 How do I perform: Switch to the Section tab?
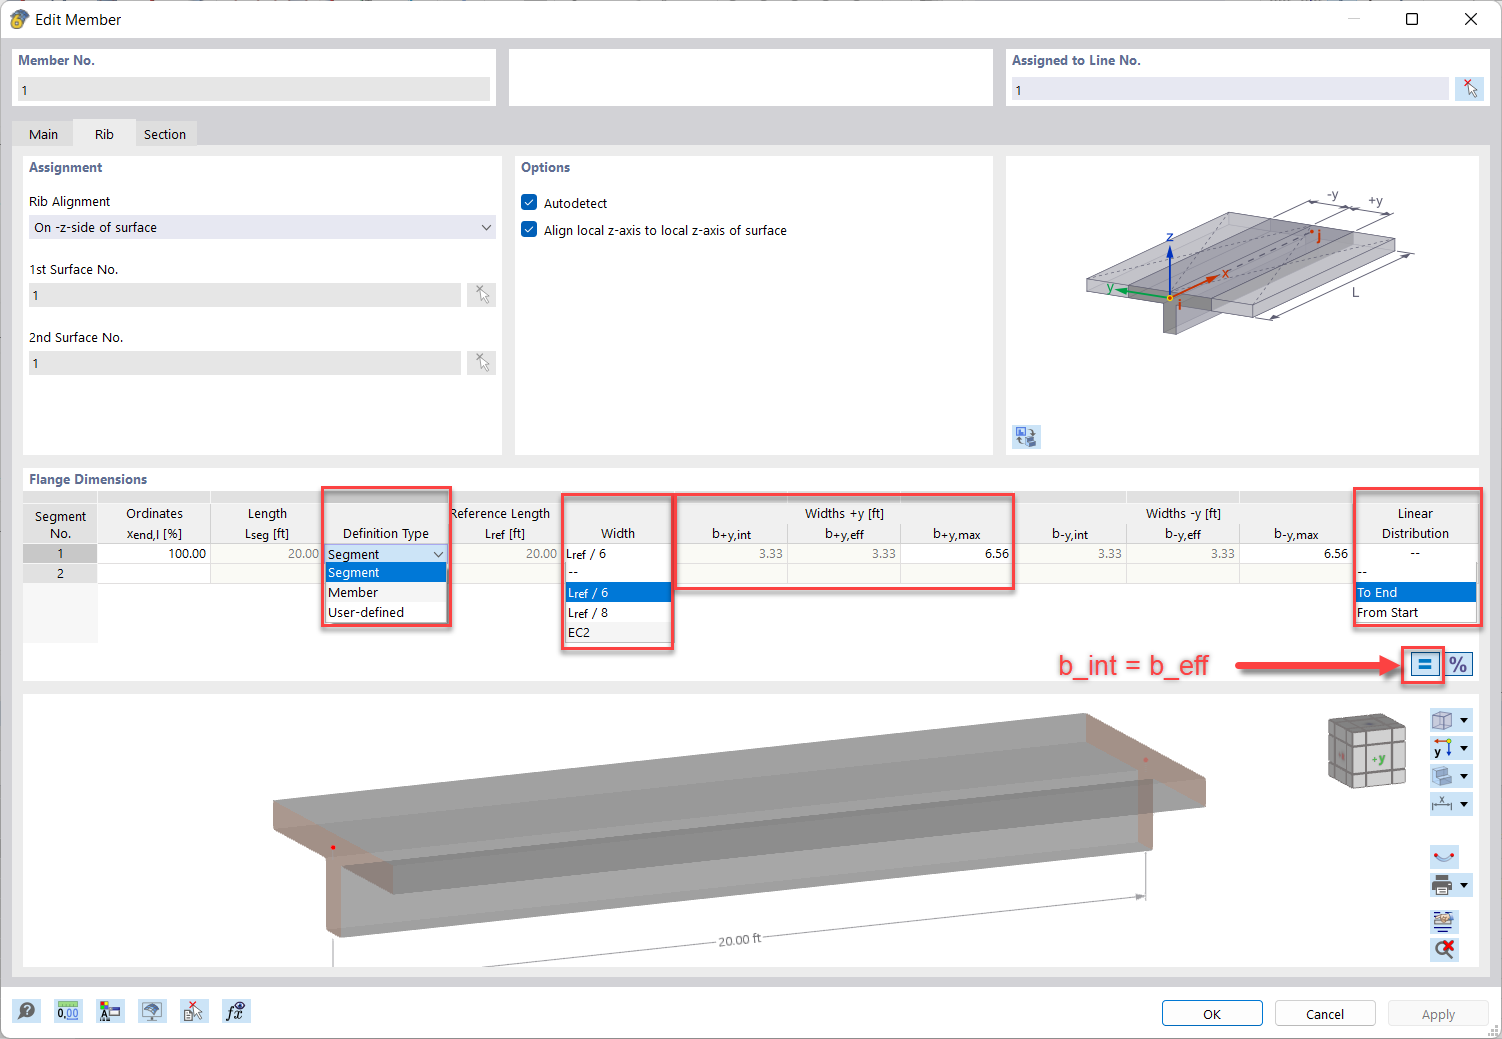pos(165,133)
